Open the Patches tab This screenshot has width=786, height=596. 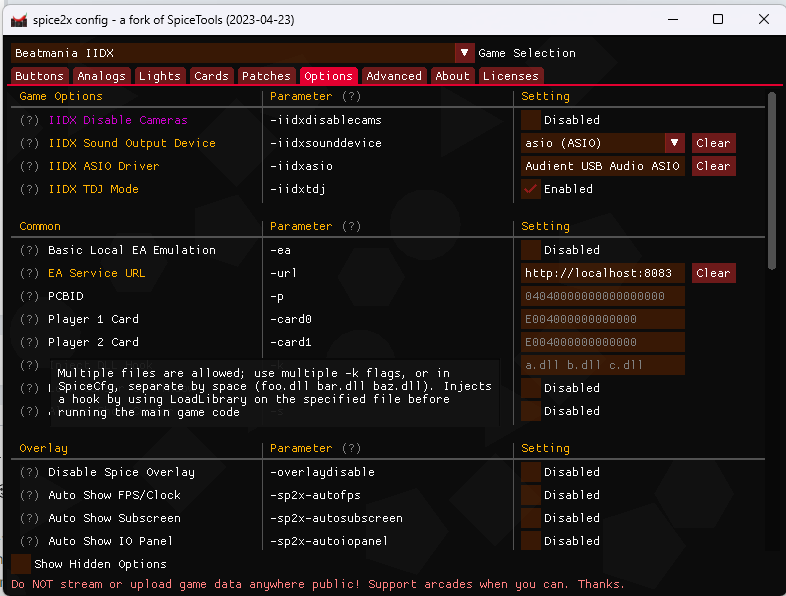click(x=266, y=76)
